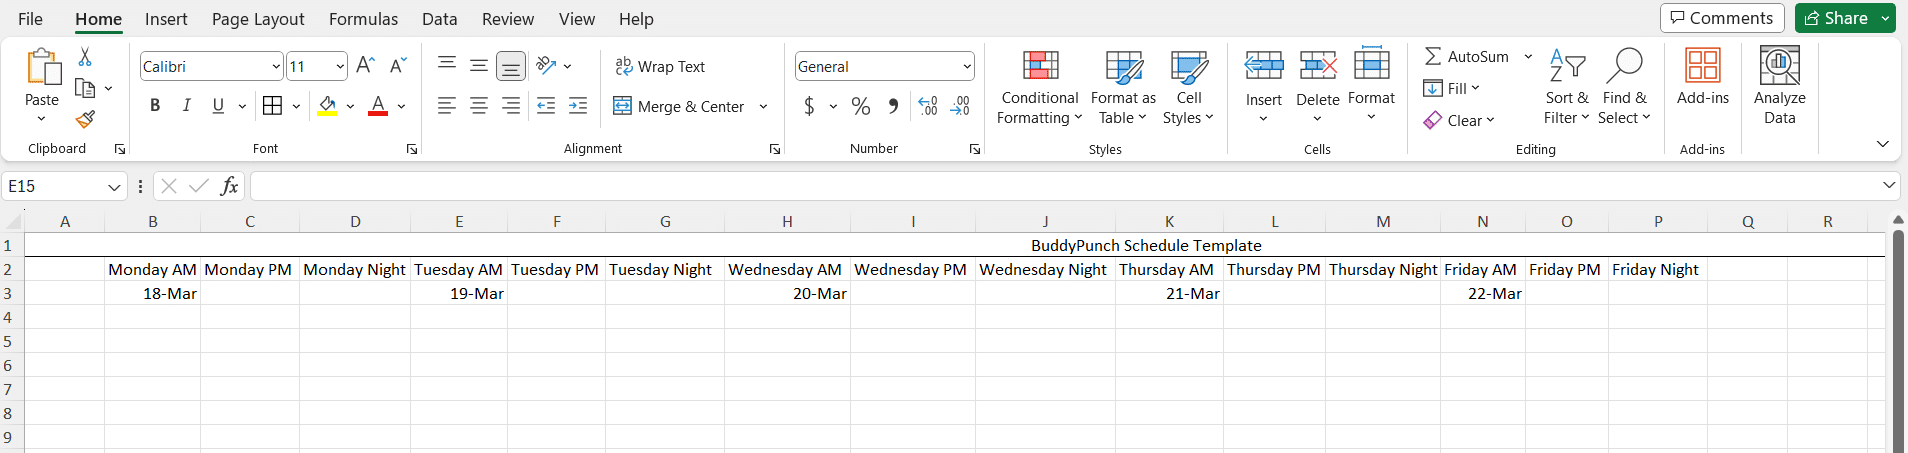Viewport: 1908px width, 453px height.
Task: Switch to the Data tab
Action: pos(439,19)
